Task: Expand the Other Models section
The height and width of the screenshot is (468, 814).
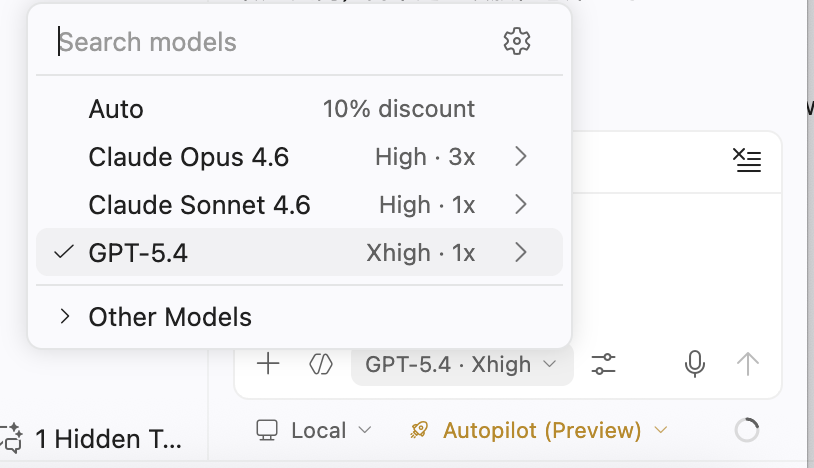Action: point(170,317)
